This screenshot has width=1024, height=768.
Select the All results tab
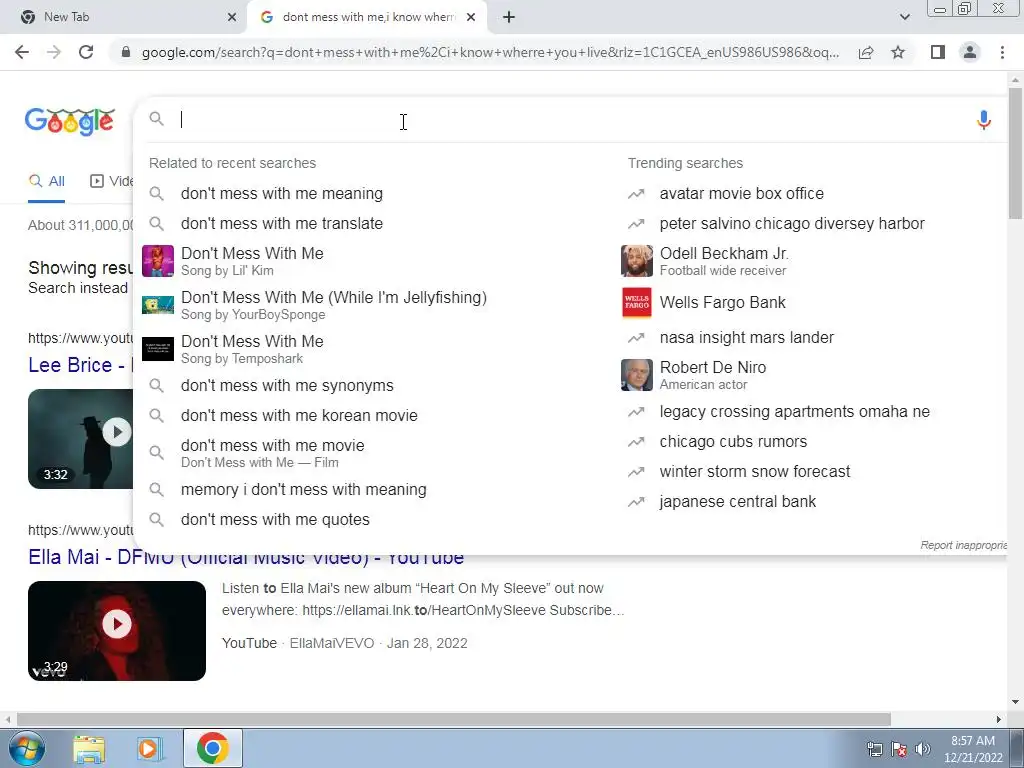tap(46, 182)
